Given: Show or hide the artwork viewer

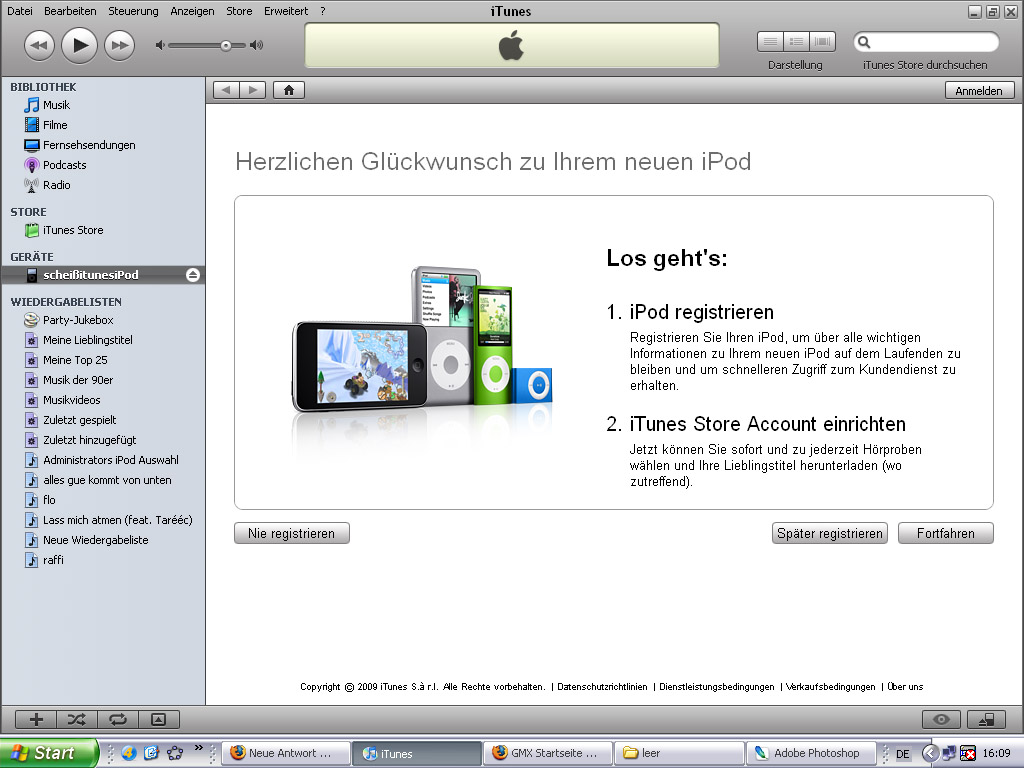Looking at the screenshot, I should tap(158, 720).
